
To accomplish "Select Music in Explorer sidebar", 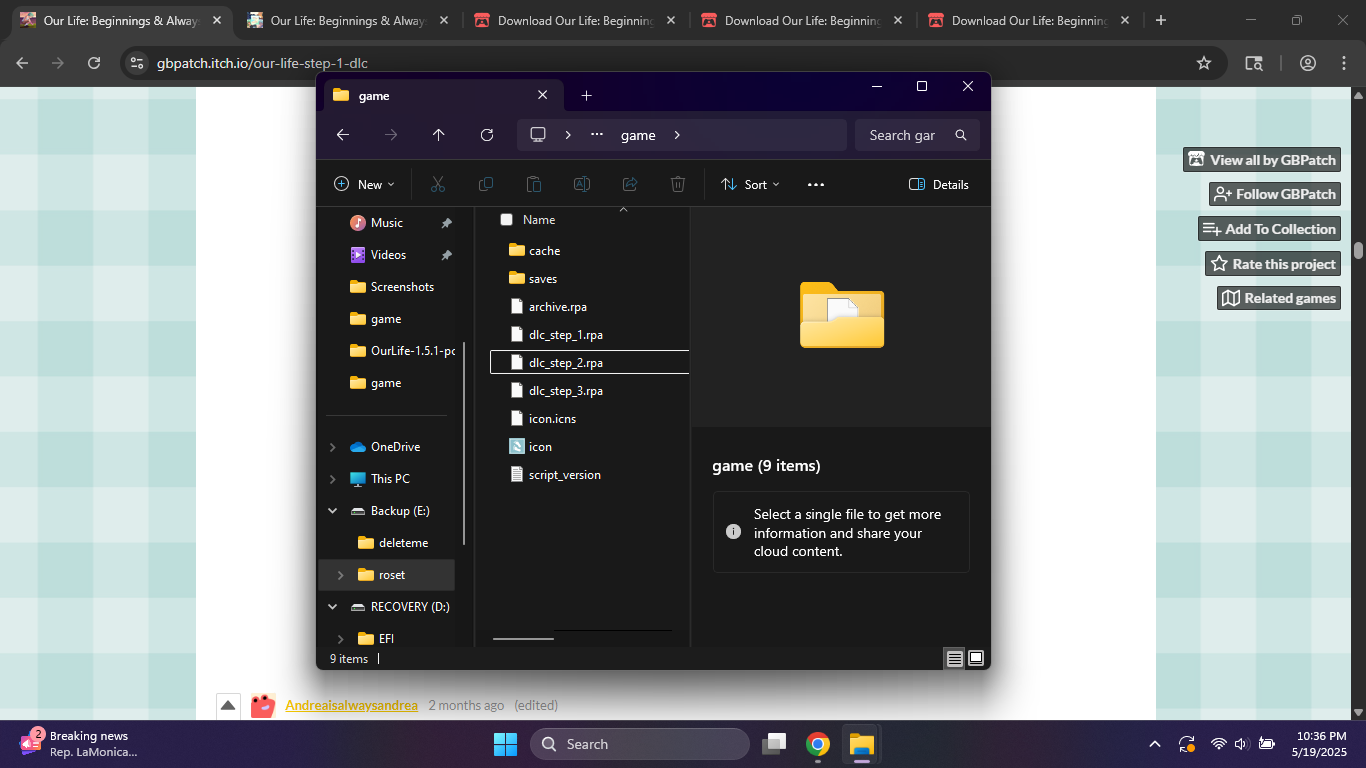I will (x=388, y=223).
